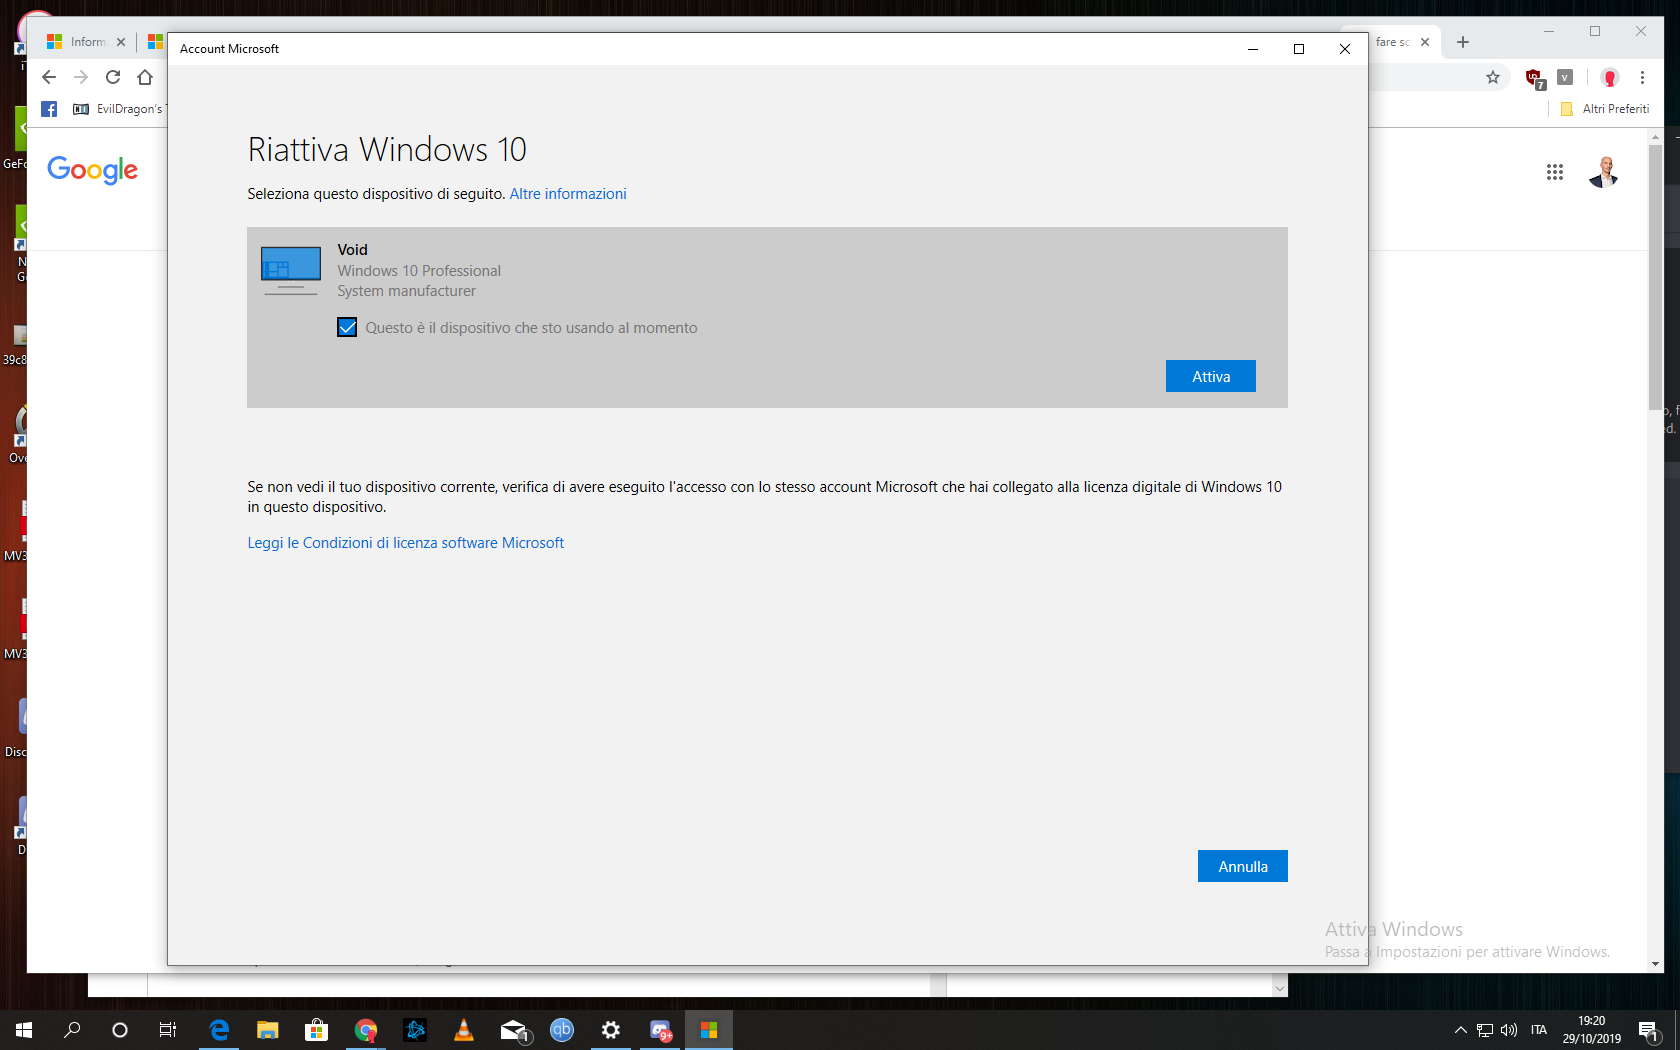Open the Google apps grid
The height and width of the screenshot is (1050, 1680).
[x=1554, y=172]
